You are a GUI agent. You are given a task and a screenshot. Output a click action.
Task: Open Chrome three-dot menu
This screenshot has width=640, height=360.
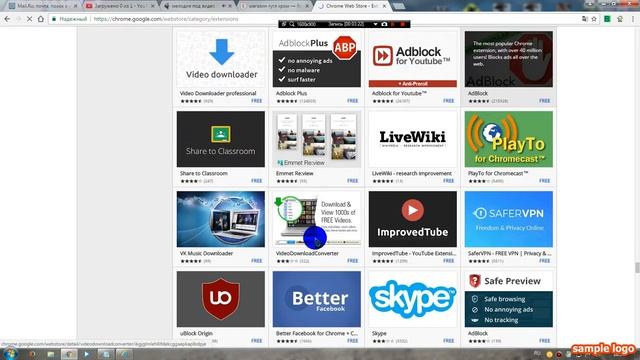633,19
